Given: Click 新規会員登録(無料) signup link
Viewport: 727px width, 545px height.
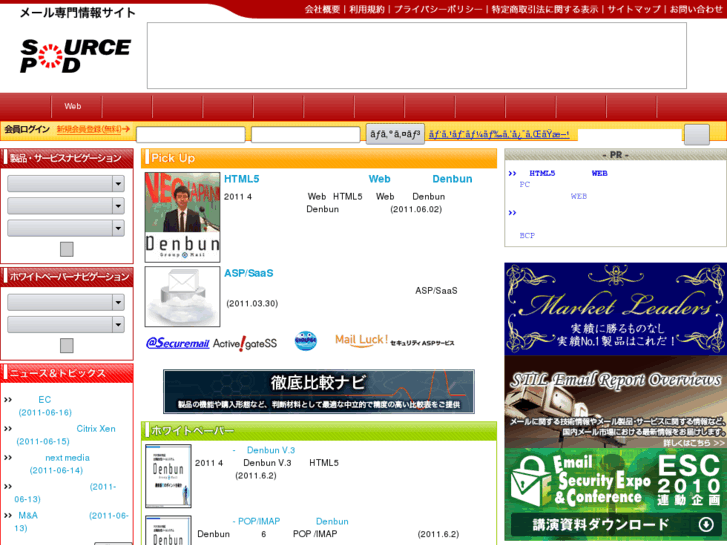Looking at the screenshot, I should pyautogui.click(x=93, y=129).
